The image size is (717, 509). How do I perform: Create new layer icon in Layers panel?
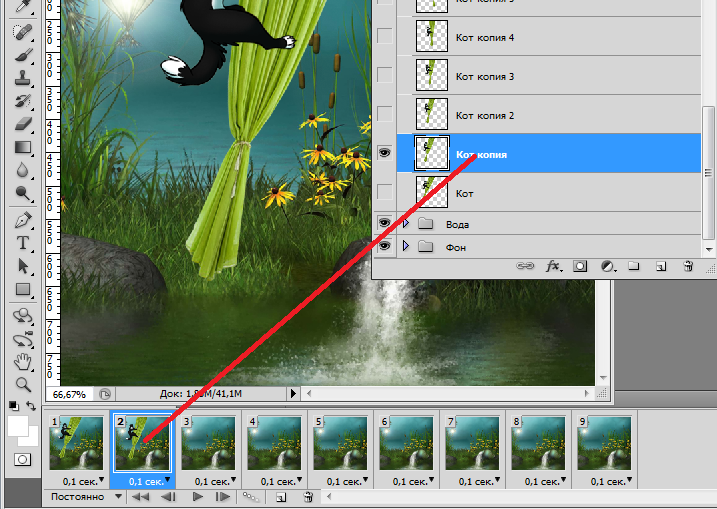[x=661, y=266]
